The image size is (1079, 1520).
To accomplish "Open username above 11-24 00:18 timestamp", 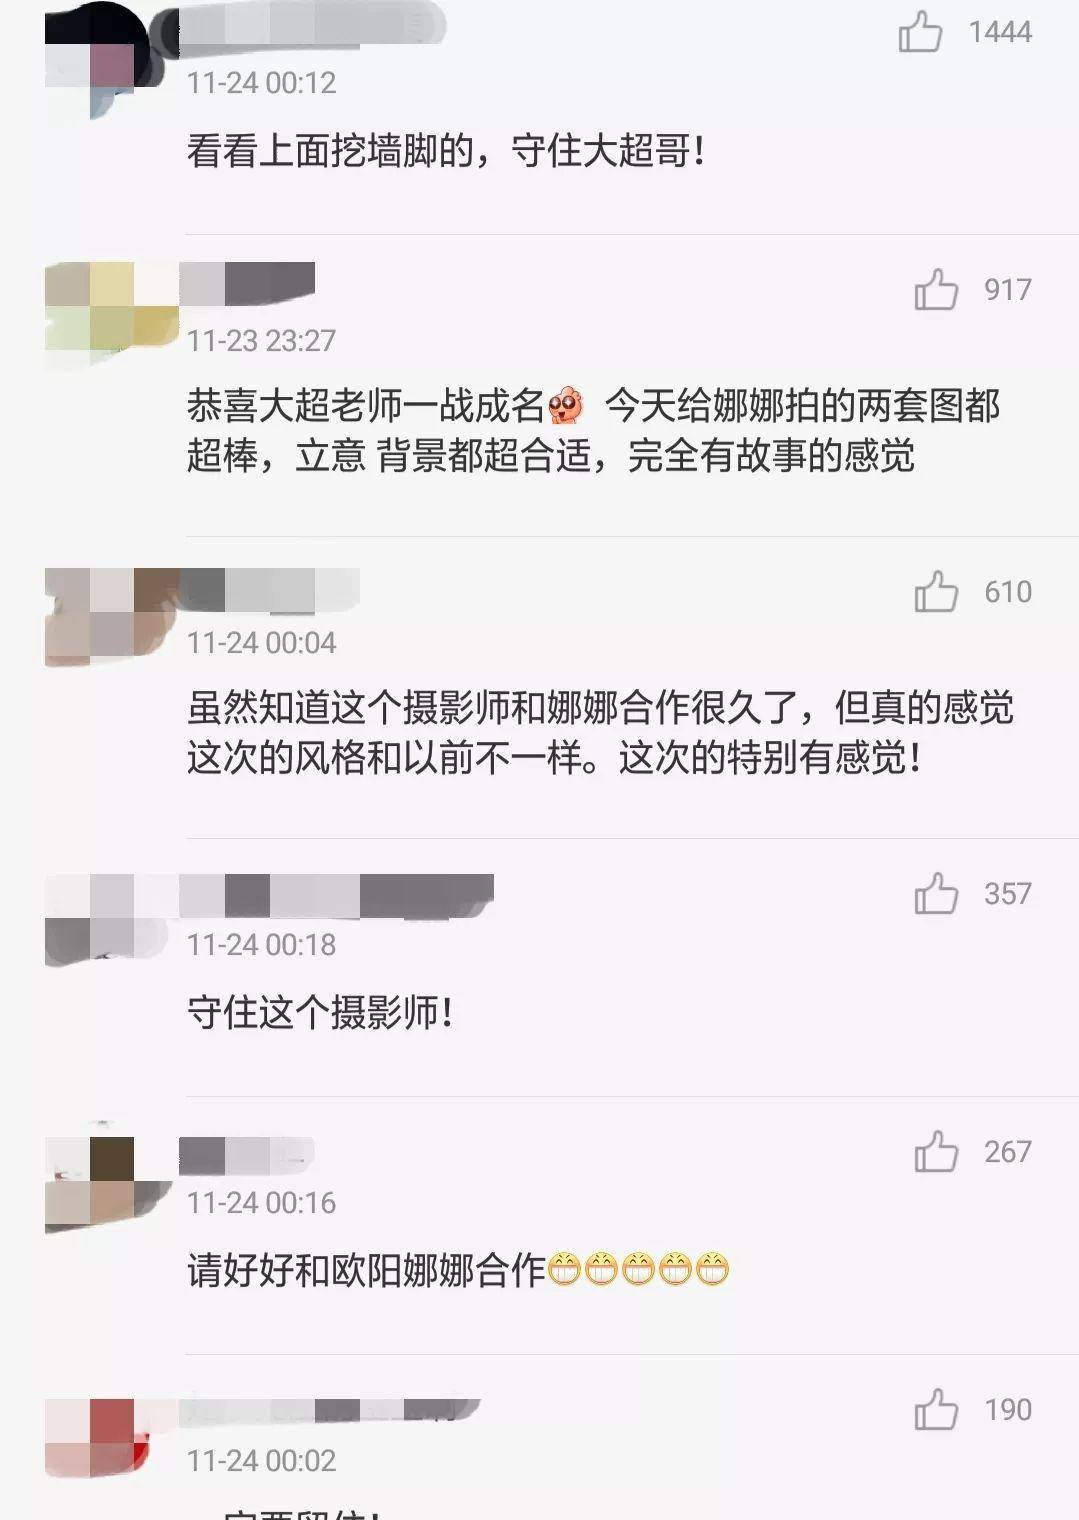I will [337, 895].
